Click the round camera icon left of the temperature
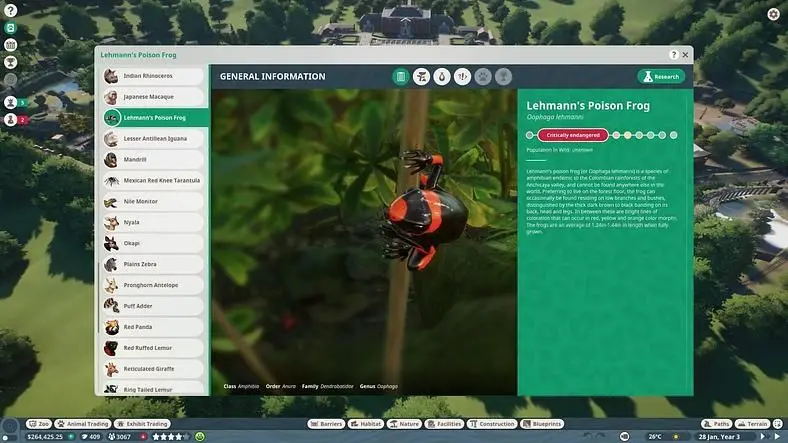This screenshot has height=443, width=788. [x=624, y=437]
